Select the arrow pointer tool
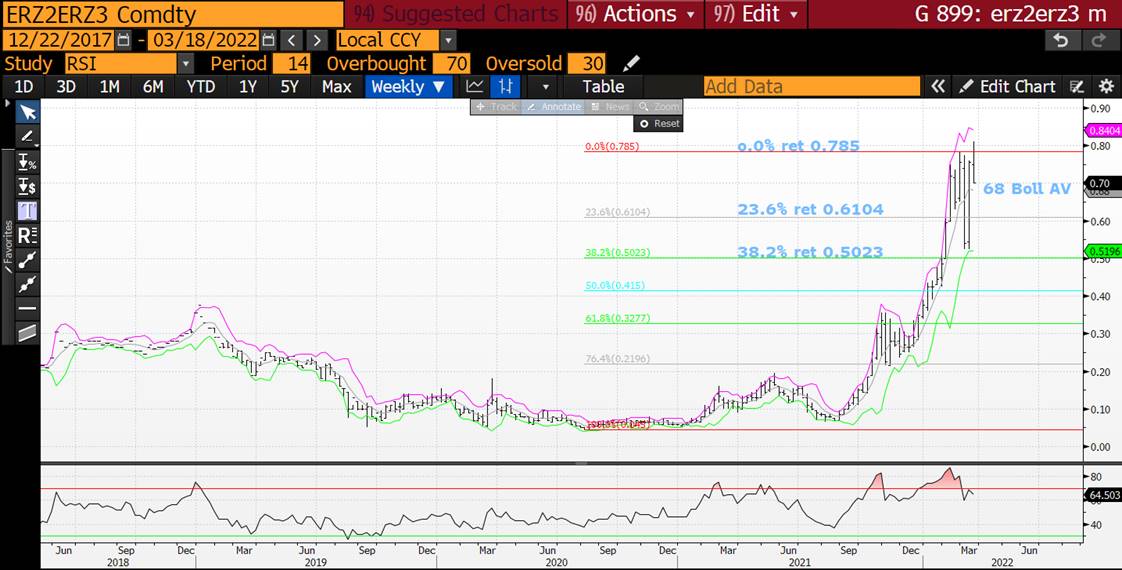 [x=27, y=112]
